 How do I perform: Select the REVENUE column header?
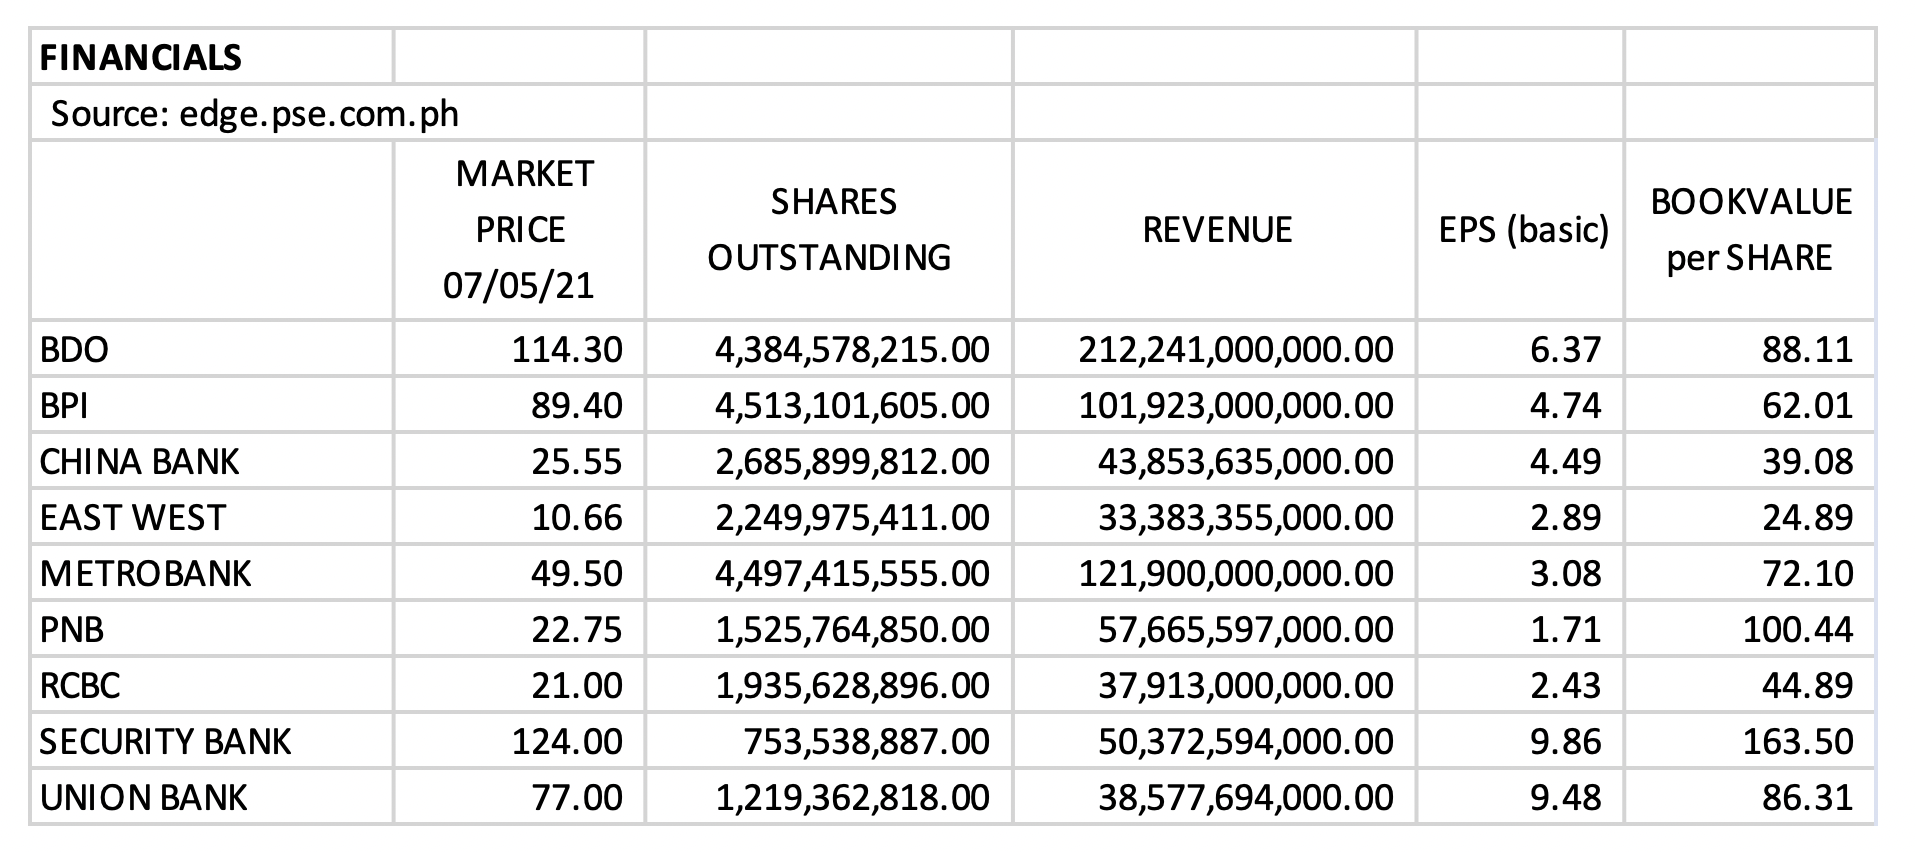pos(1215,230)
